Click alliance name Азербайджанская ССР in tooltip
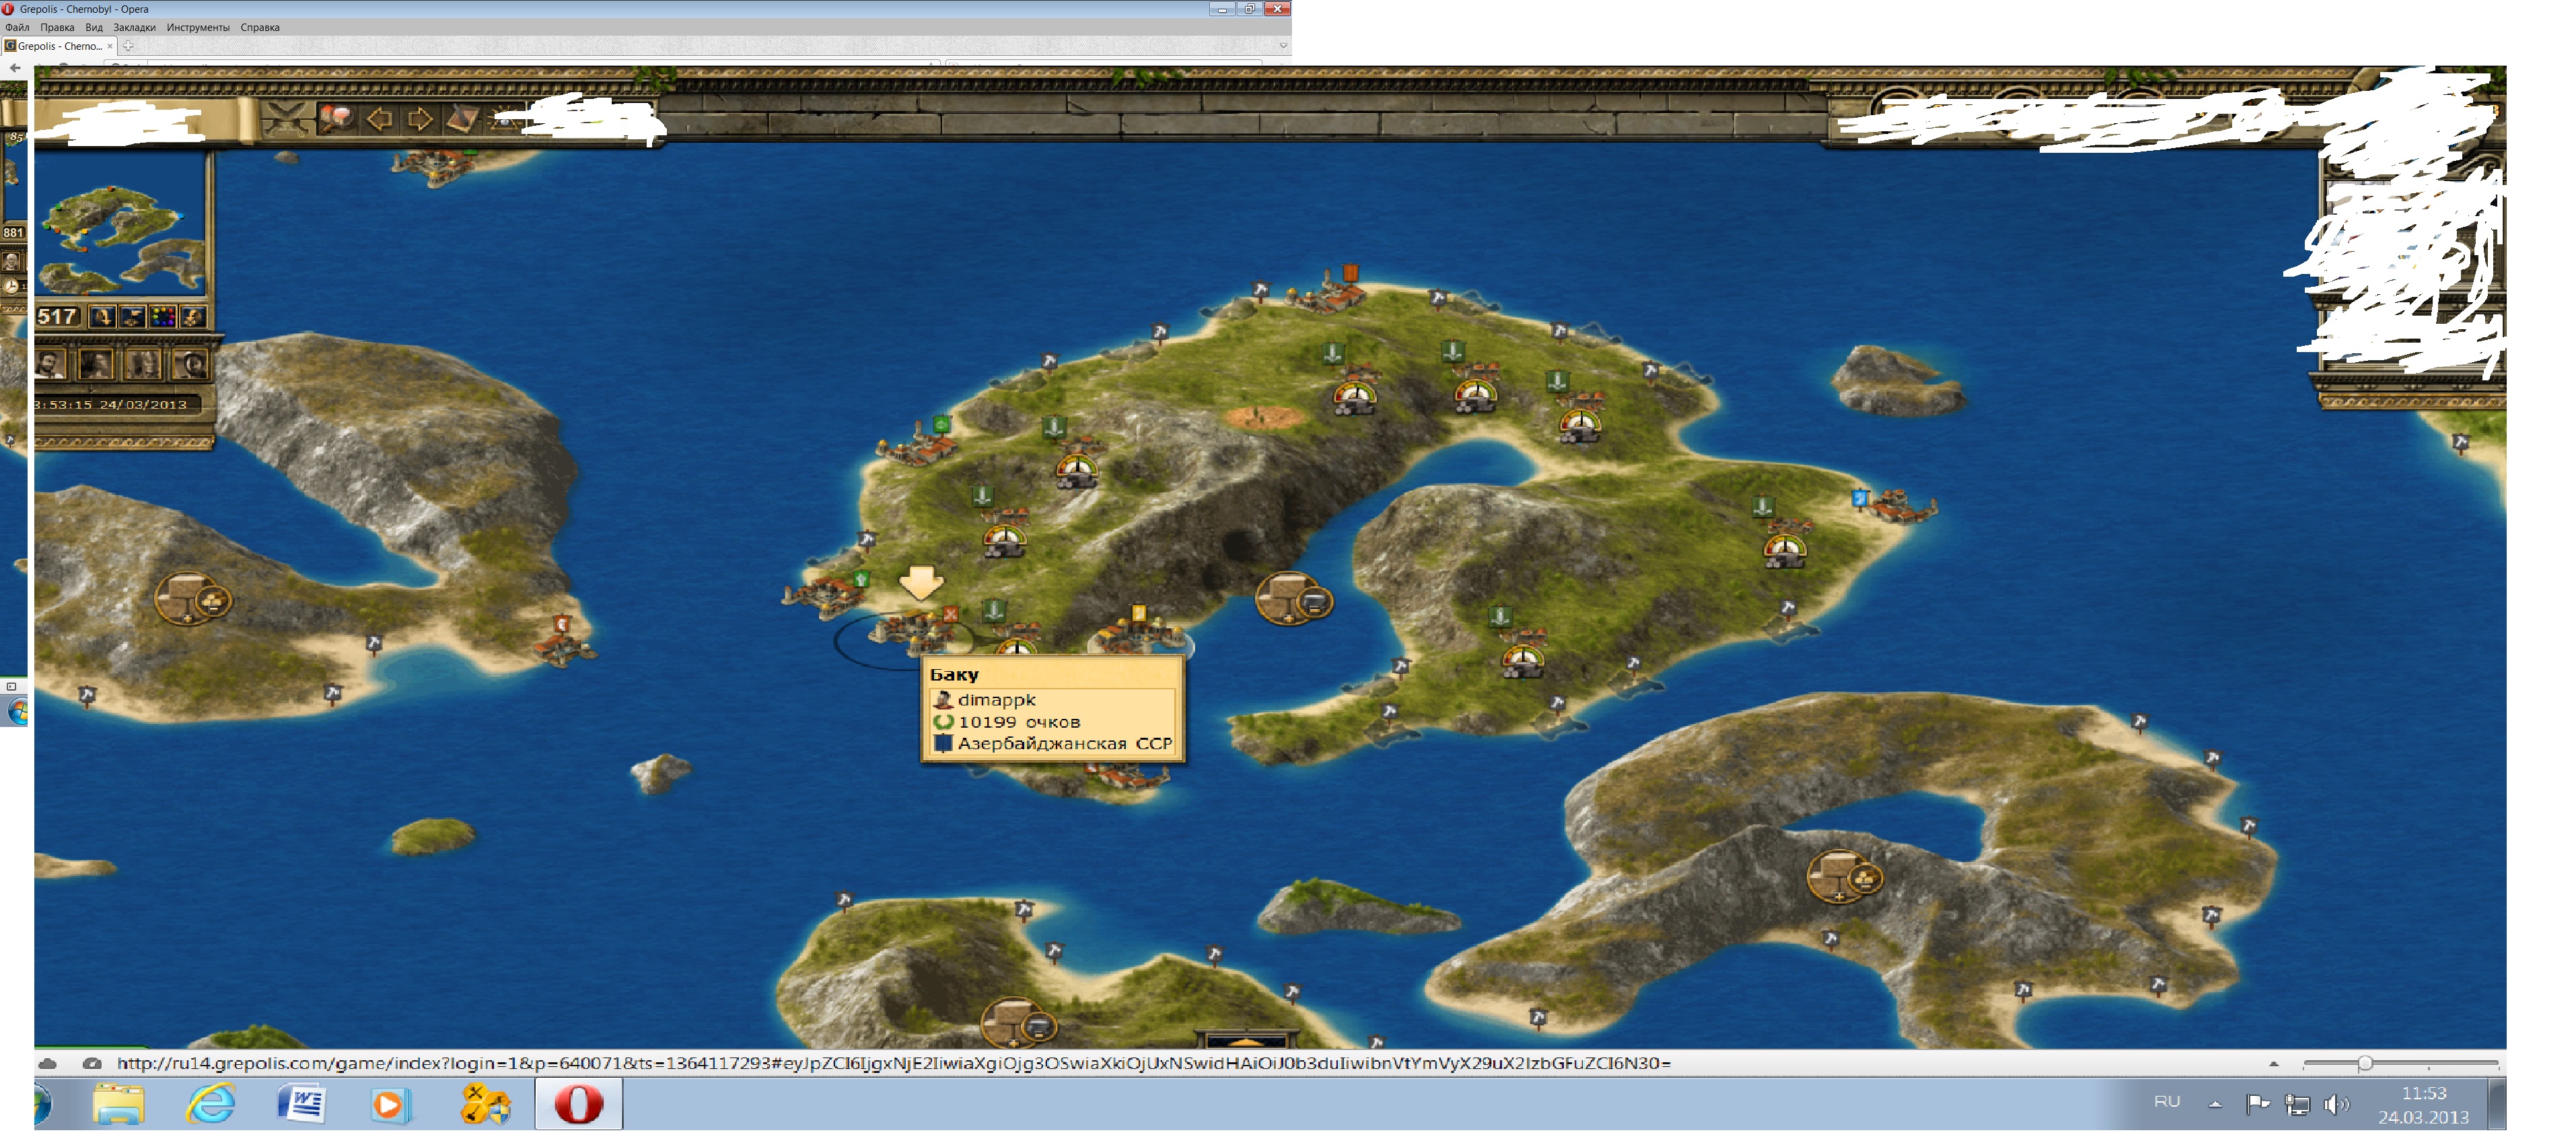Screen dimensions: 2576x1143 1064,744
